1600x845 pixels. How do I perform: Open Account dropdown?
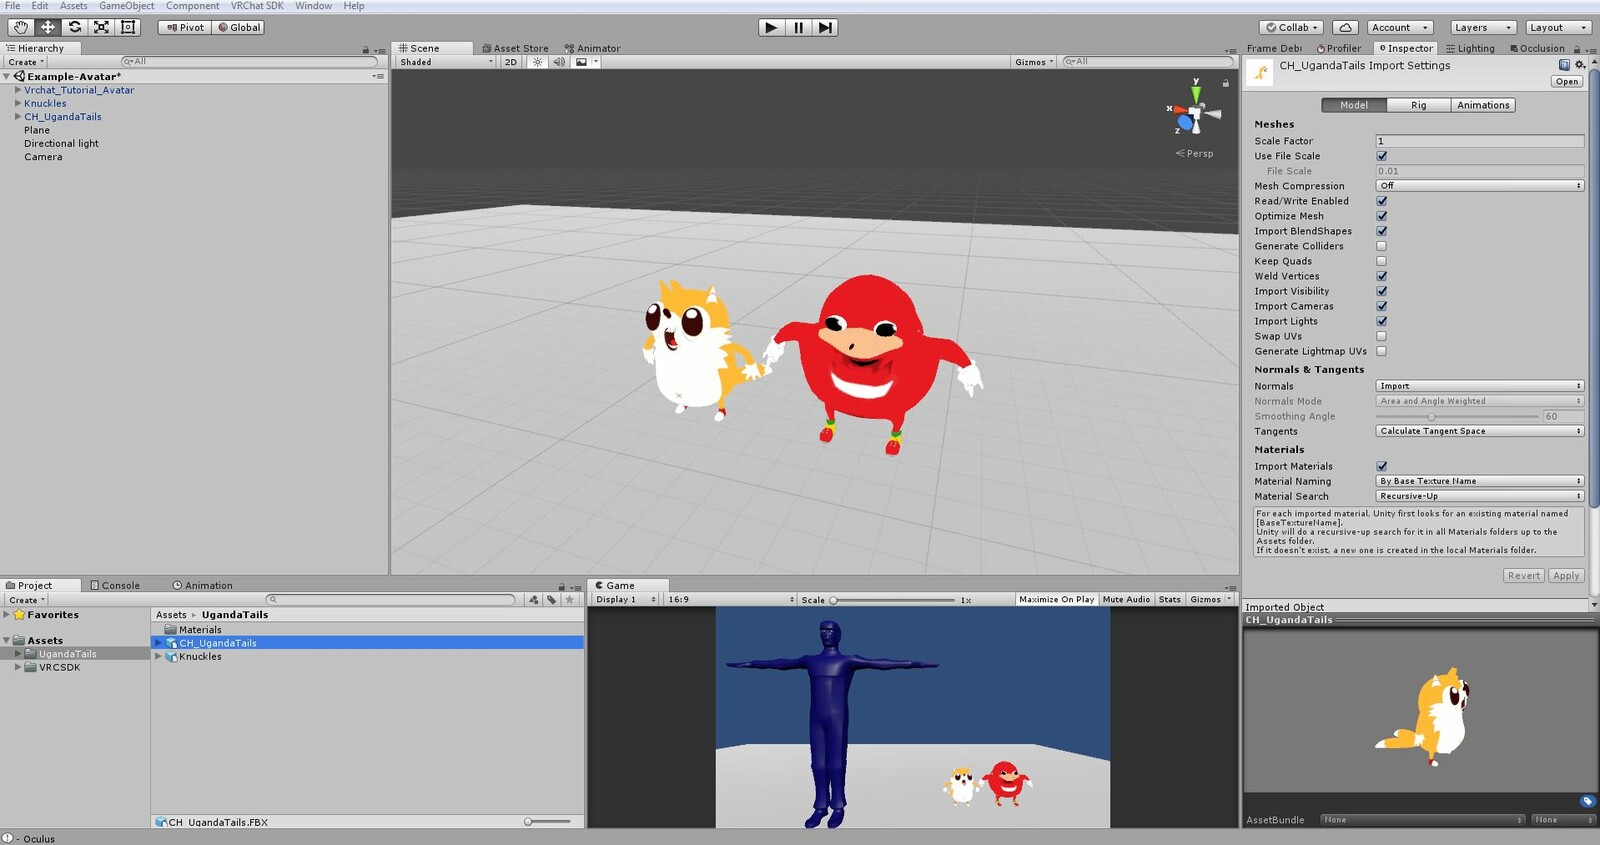[1400, 27]
